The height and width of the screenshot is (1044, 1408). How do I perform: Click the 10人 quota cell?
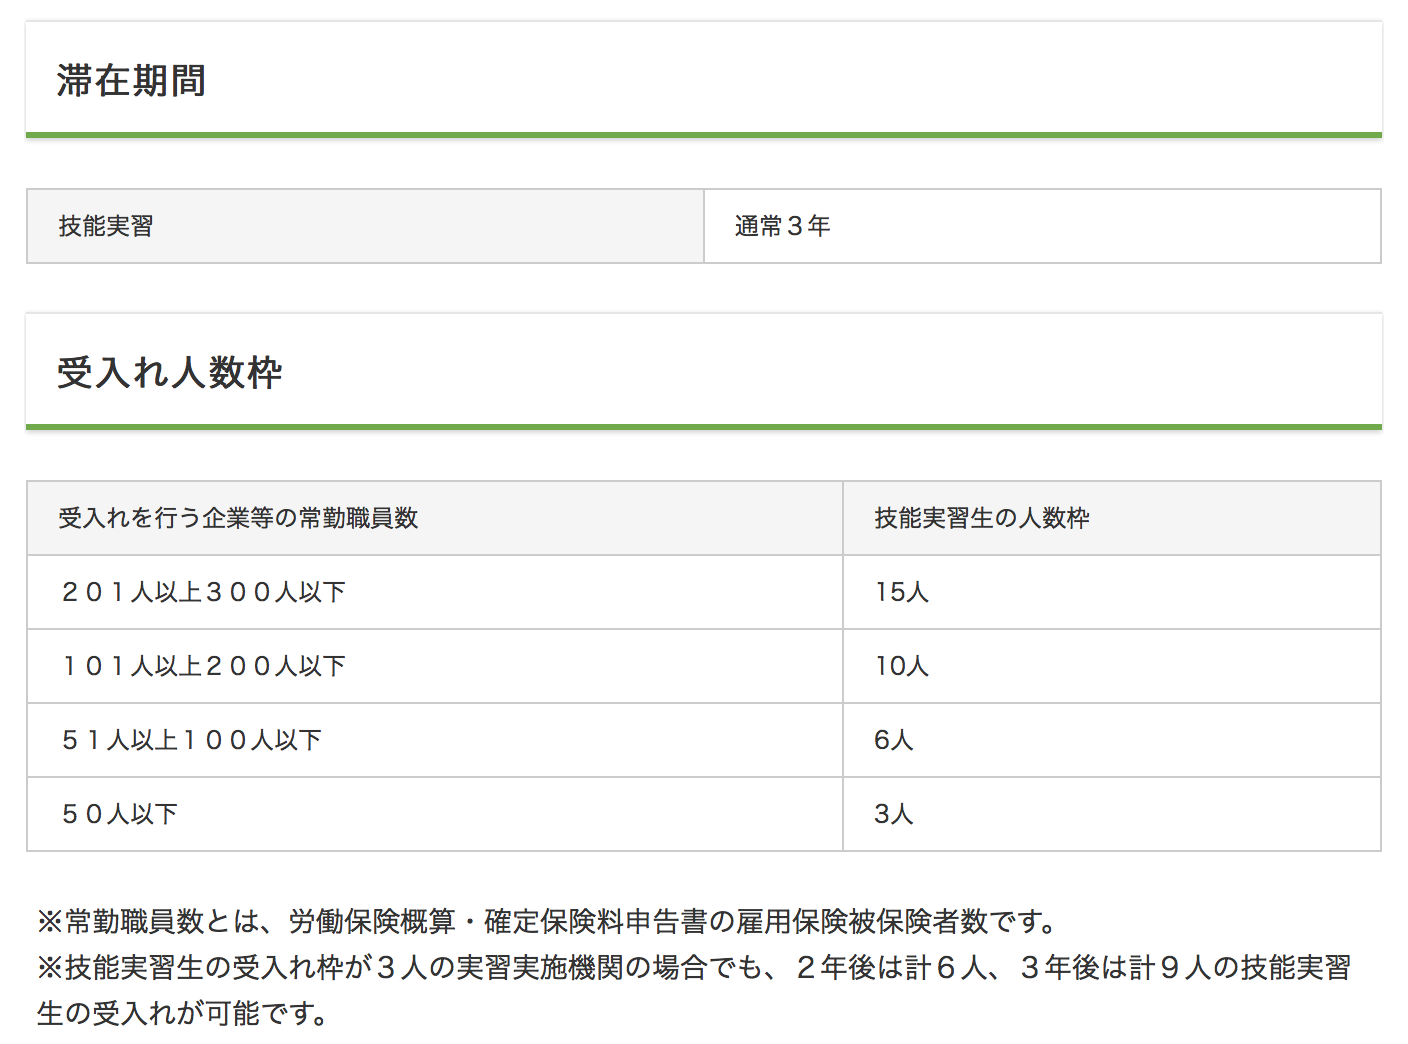[901, 666]
